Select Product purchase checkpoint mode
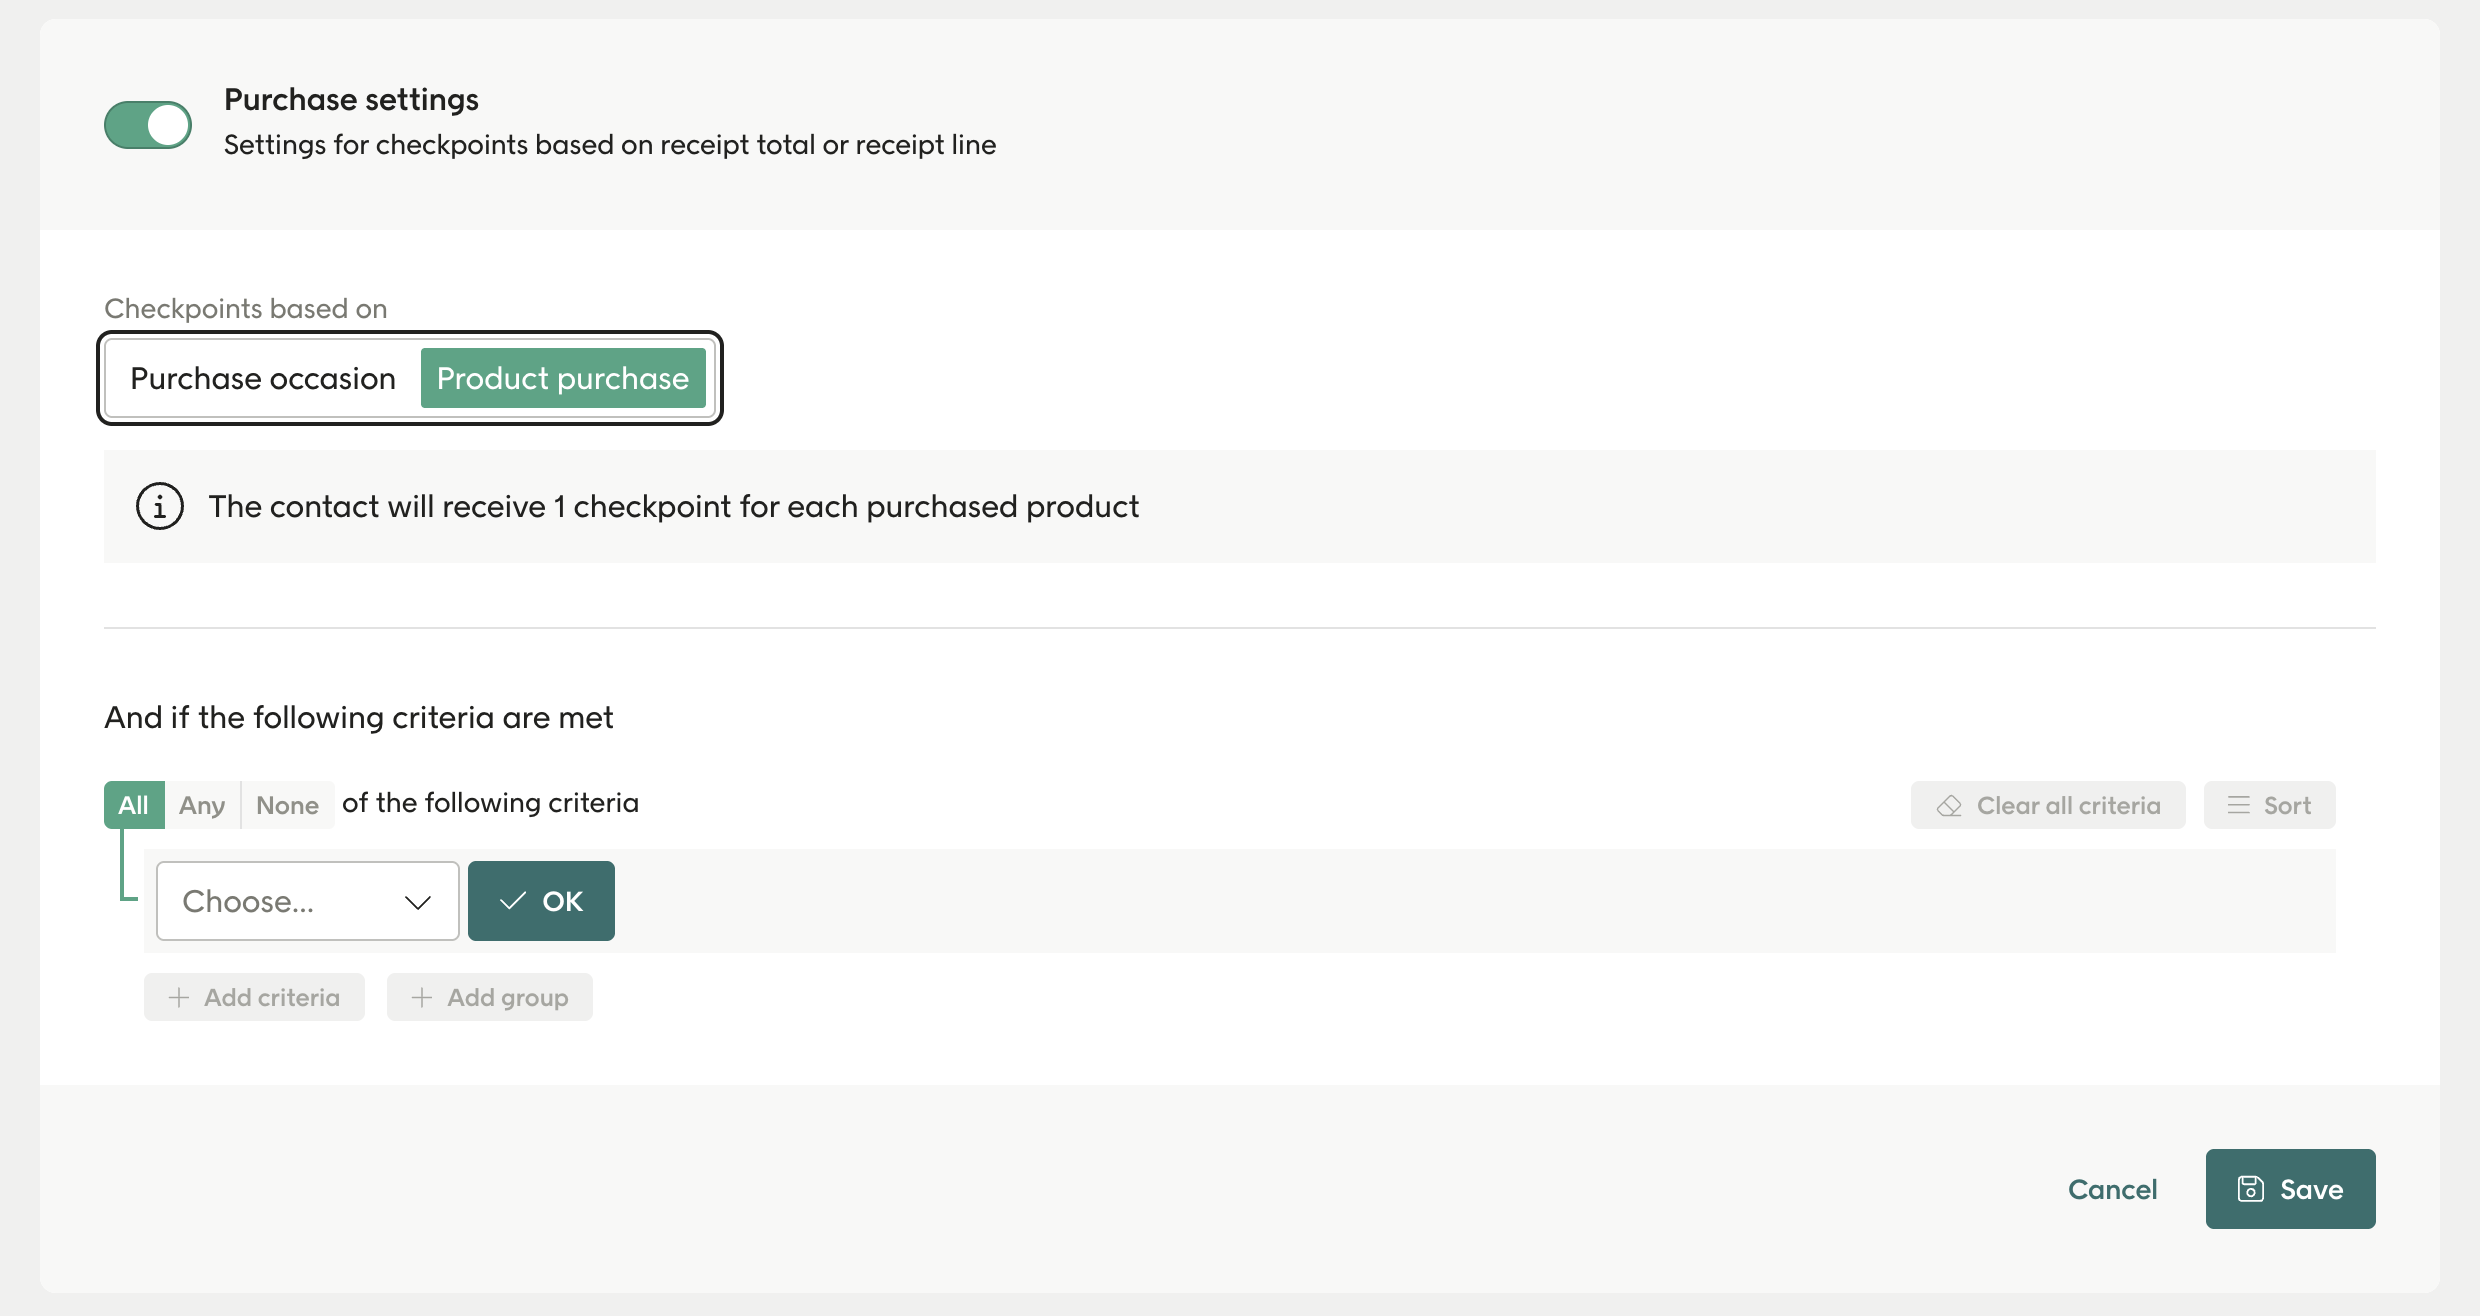This screenshot has height=1316, width=2480. pos(563,378)
